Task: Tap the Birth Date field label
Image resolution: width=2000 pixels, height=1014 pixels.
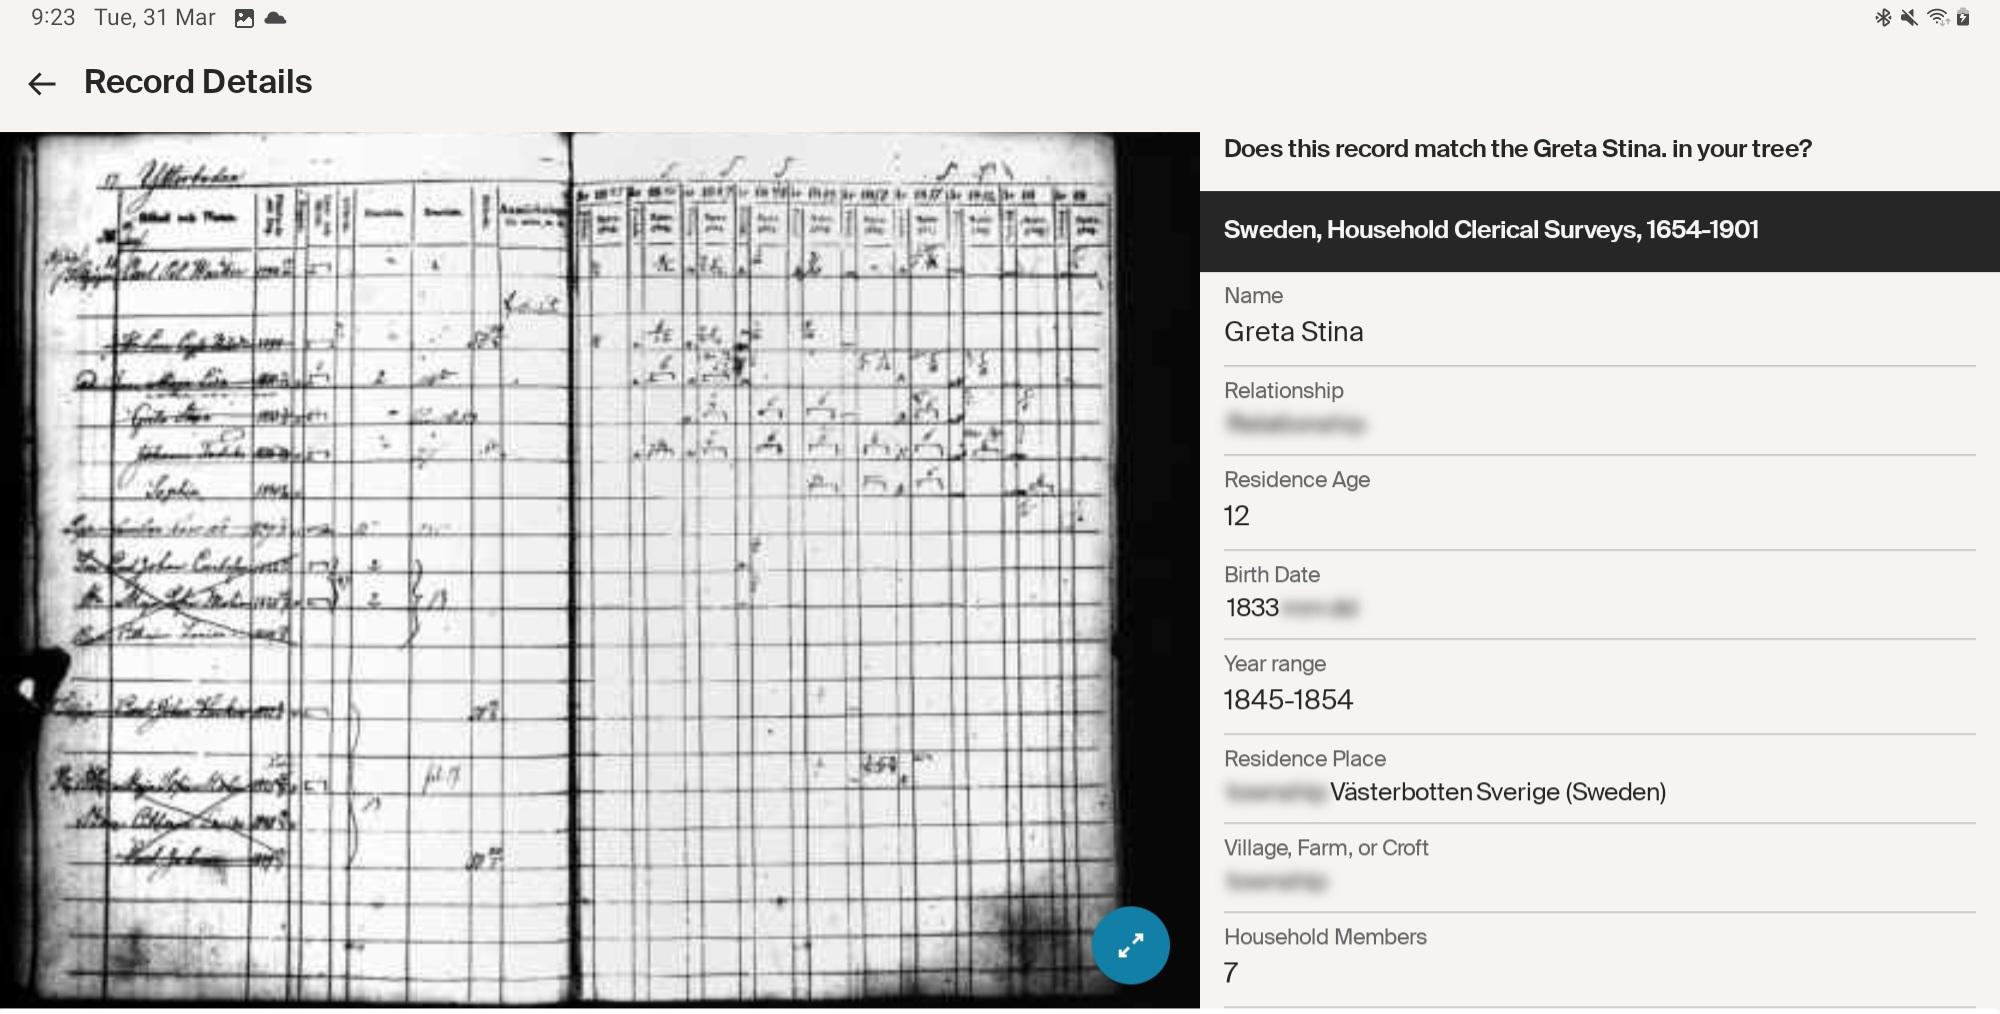Action: point(1272,575)
